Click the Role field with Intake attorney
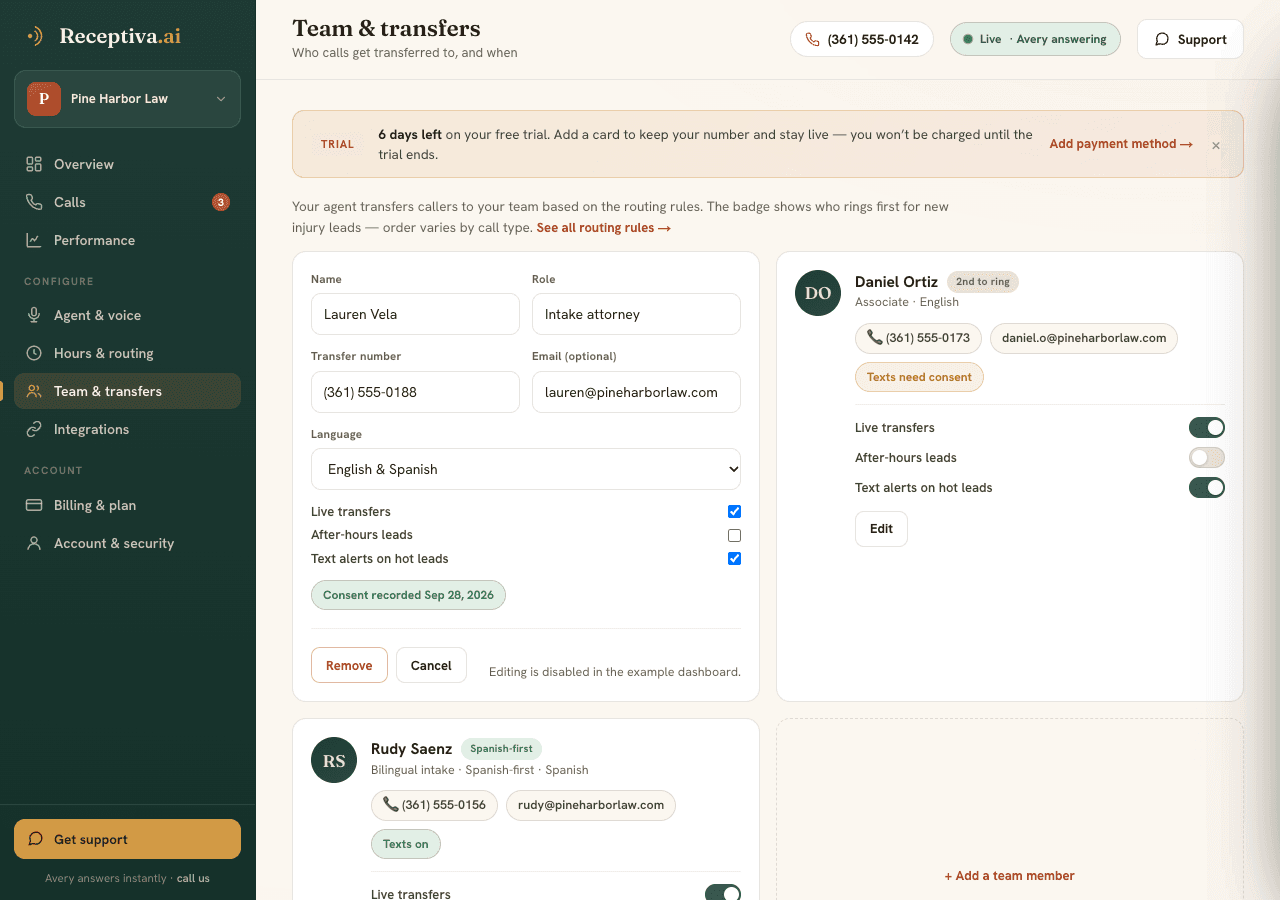This screenshot has width=1280, height=900. tap(636, 314)
